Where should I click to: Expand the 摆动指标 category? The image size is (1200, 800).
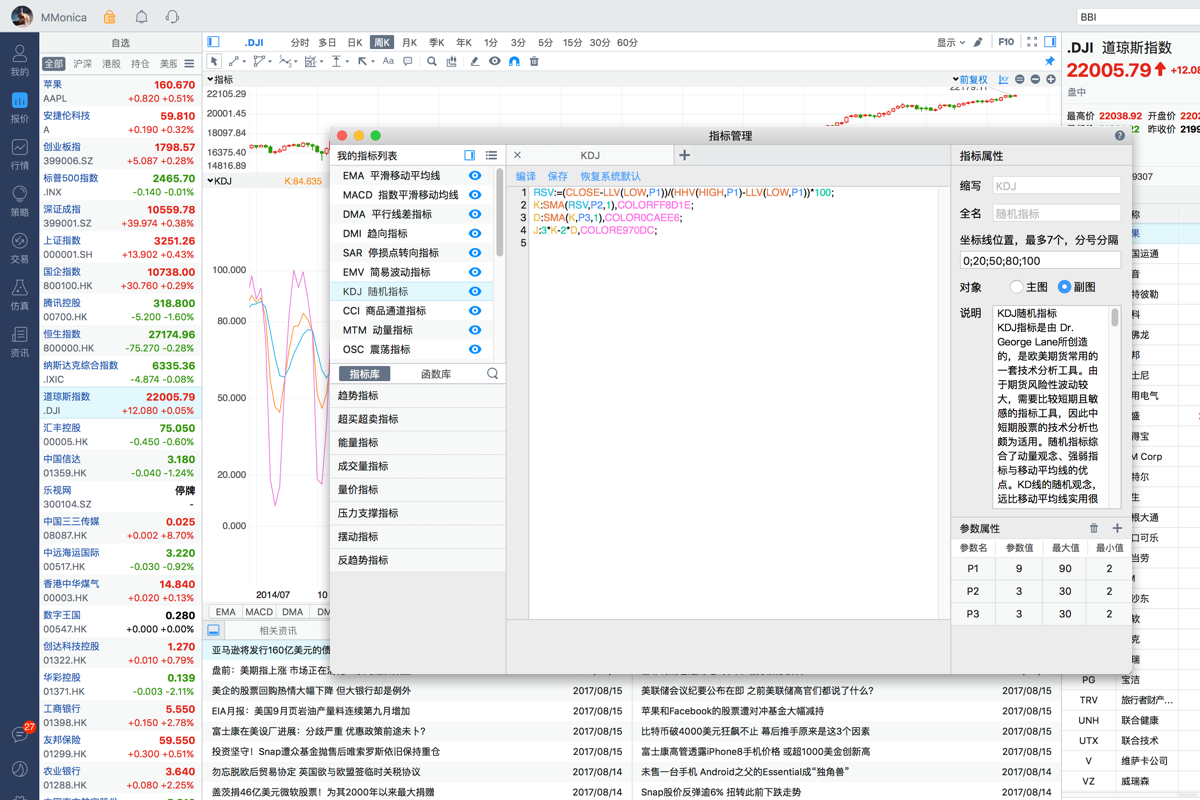pos(418,537)
